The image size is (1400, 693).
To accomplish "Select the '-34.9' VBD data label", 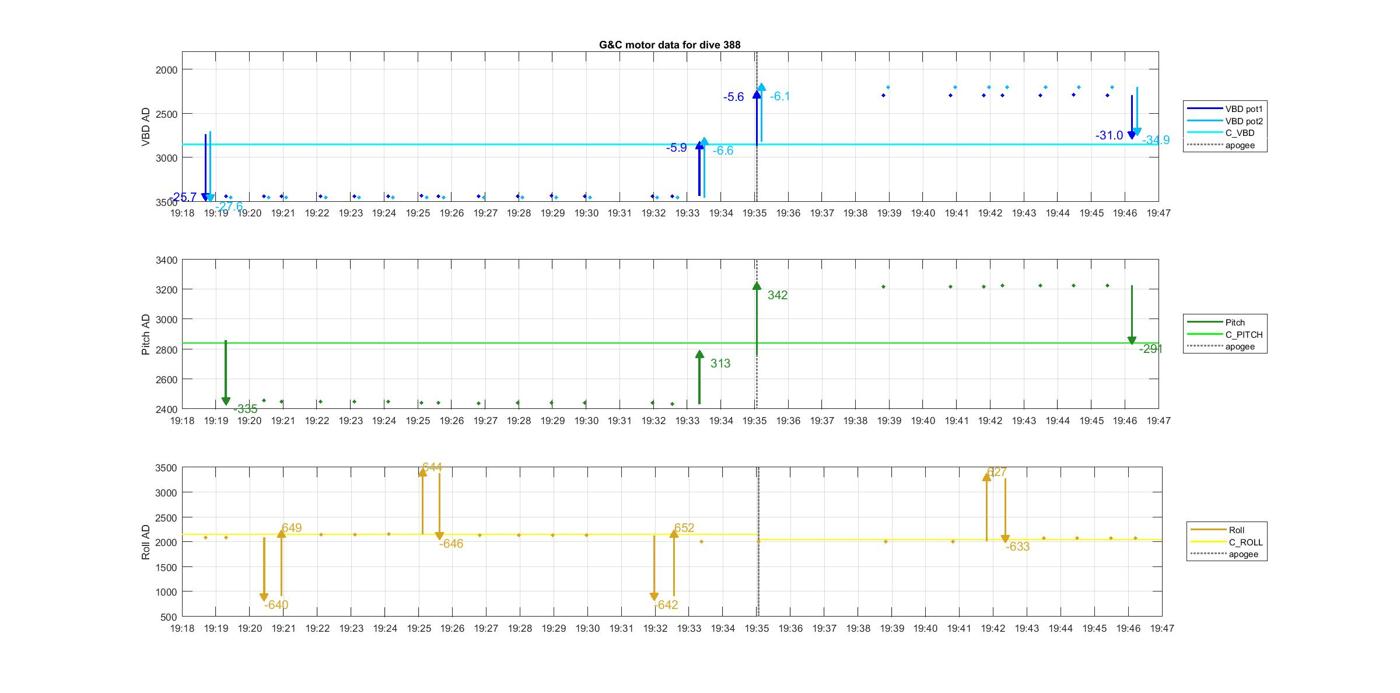I will [x=1156, y=140].
